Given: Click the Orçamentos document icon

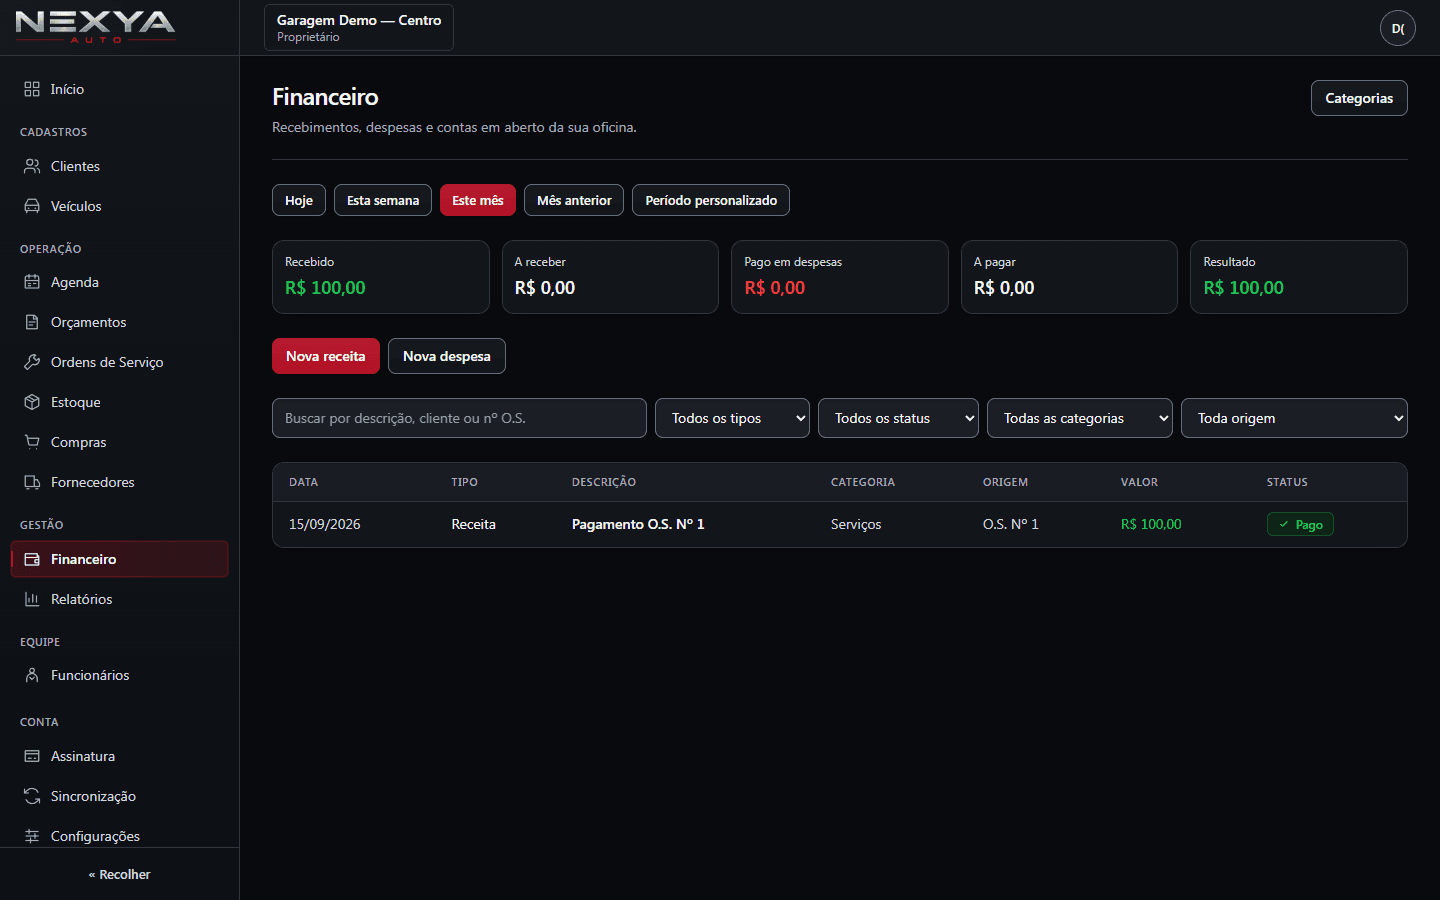Looking at the screenshot, I should 32,322.
